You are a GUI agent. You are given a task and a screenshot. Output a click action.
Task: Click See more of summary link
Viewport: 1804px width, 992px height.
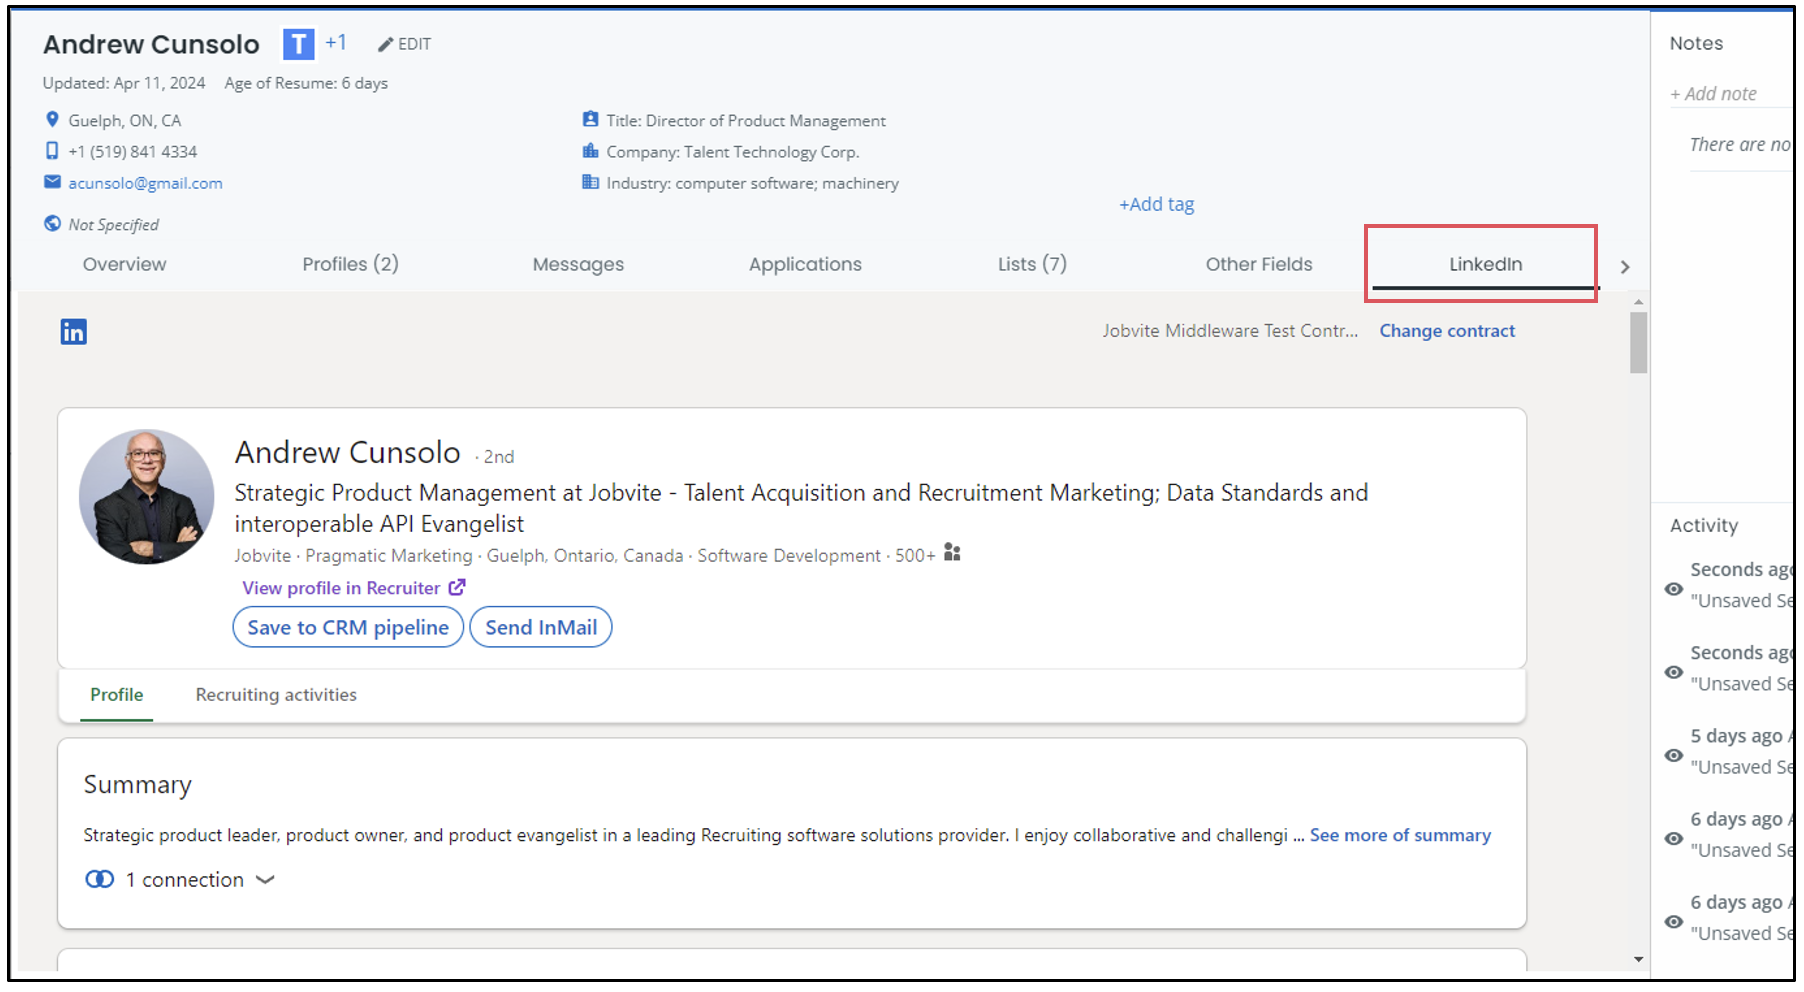(x=1400, y=835)
